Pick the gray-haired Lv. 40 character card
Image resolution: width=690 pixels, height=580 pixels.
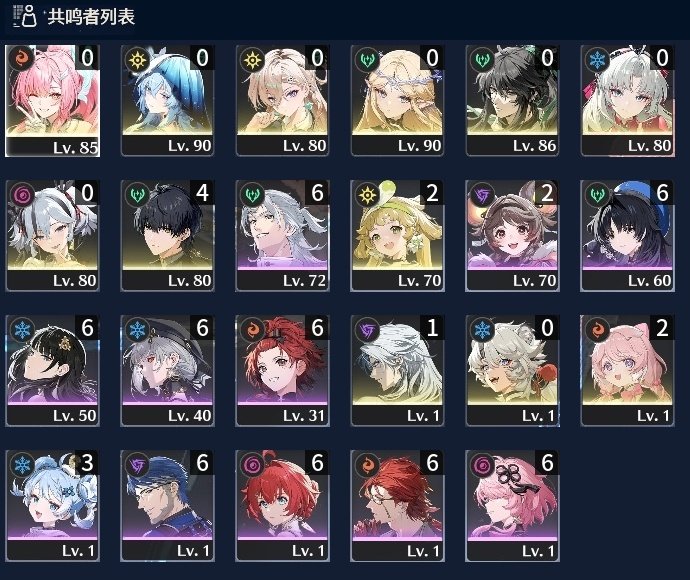(167, 371)
